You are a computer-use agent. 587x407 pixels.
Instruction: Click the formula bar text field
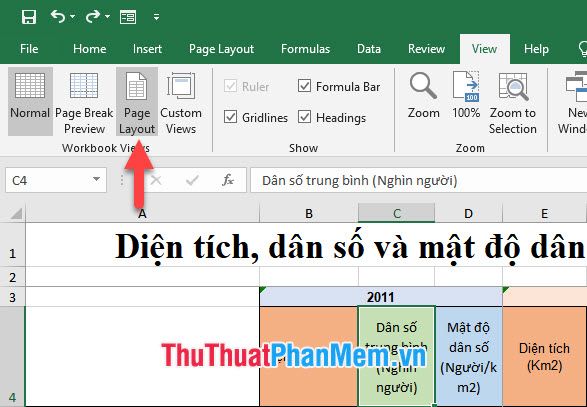(x=419, y=180)
